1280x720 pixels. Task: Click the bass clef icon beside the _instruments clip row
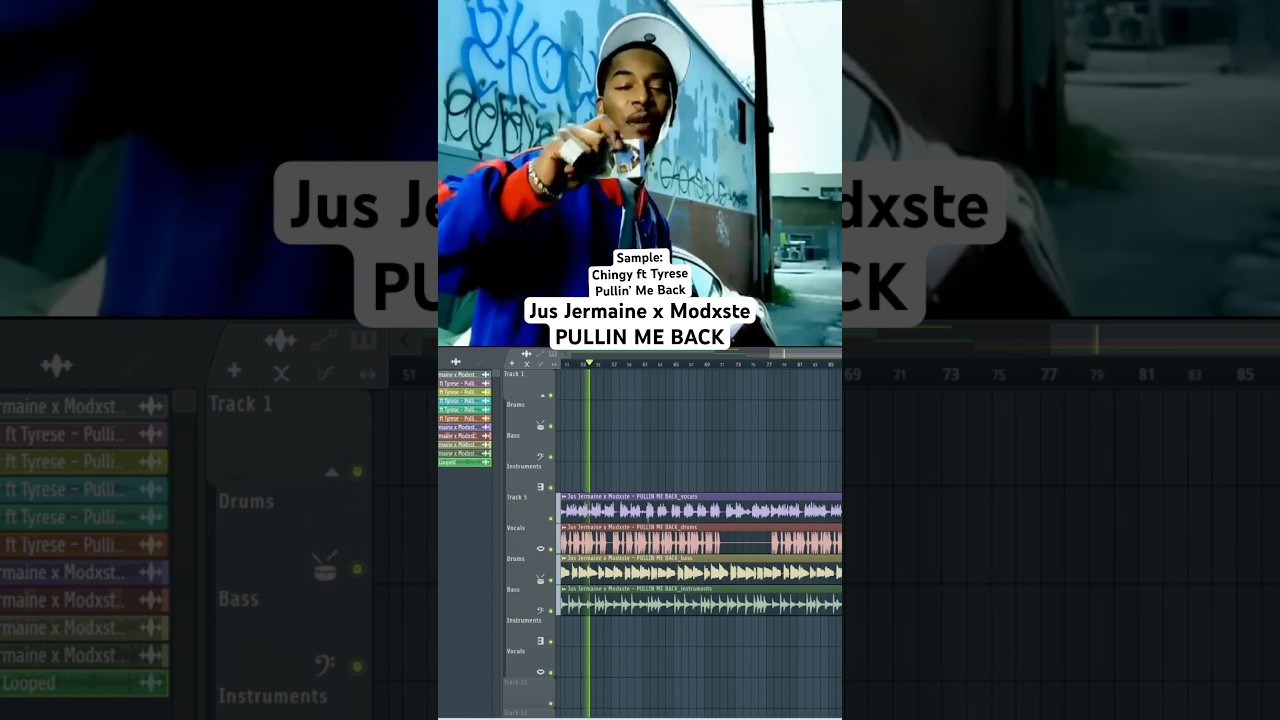click(541, 610)
